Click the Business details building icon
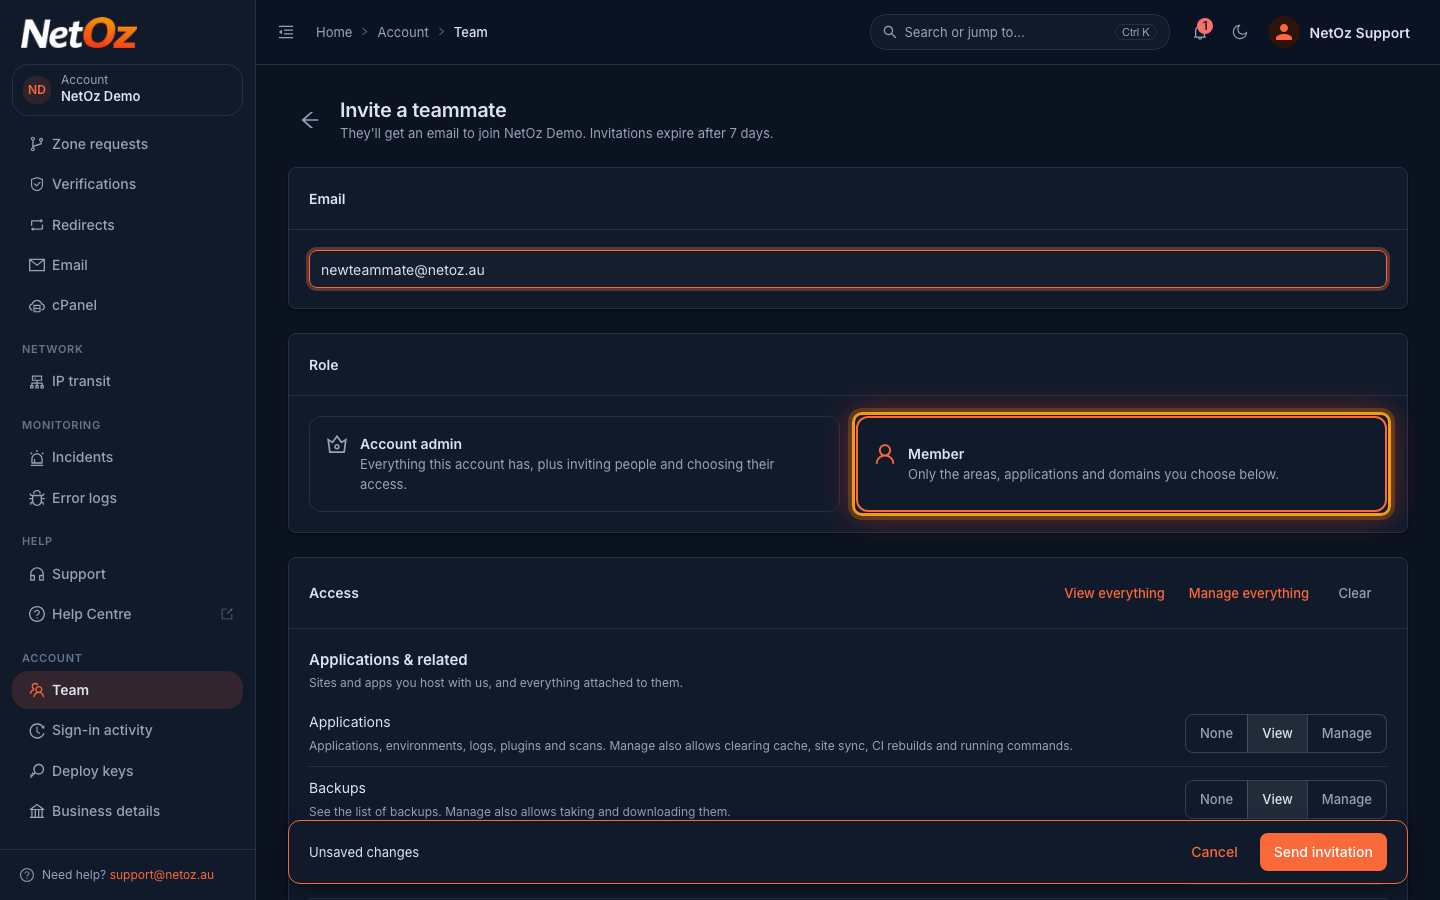The image size is (1440, 900). click(37, 811)
